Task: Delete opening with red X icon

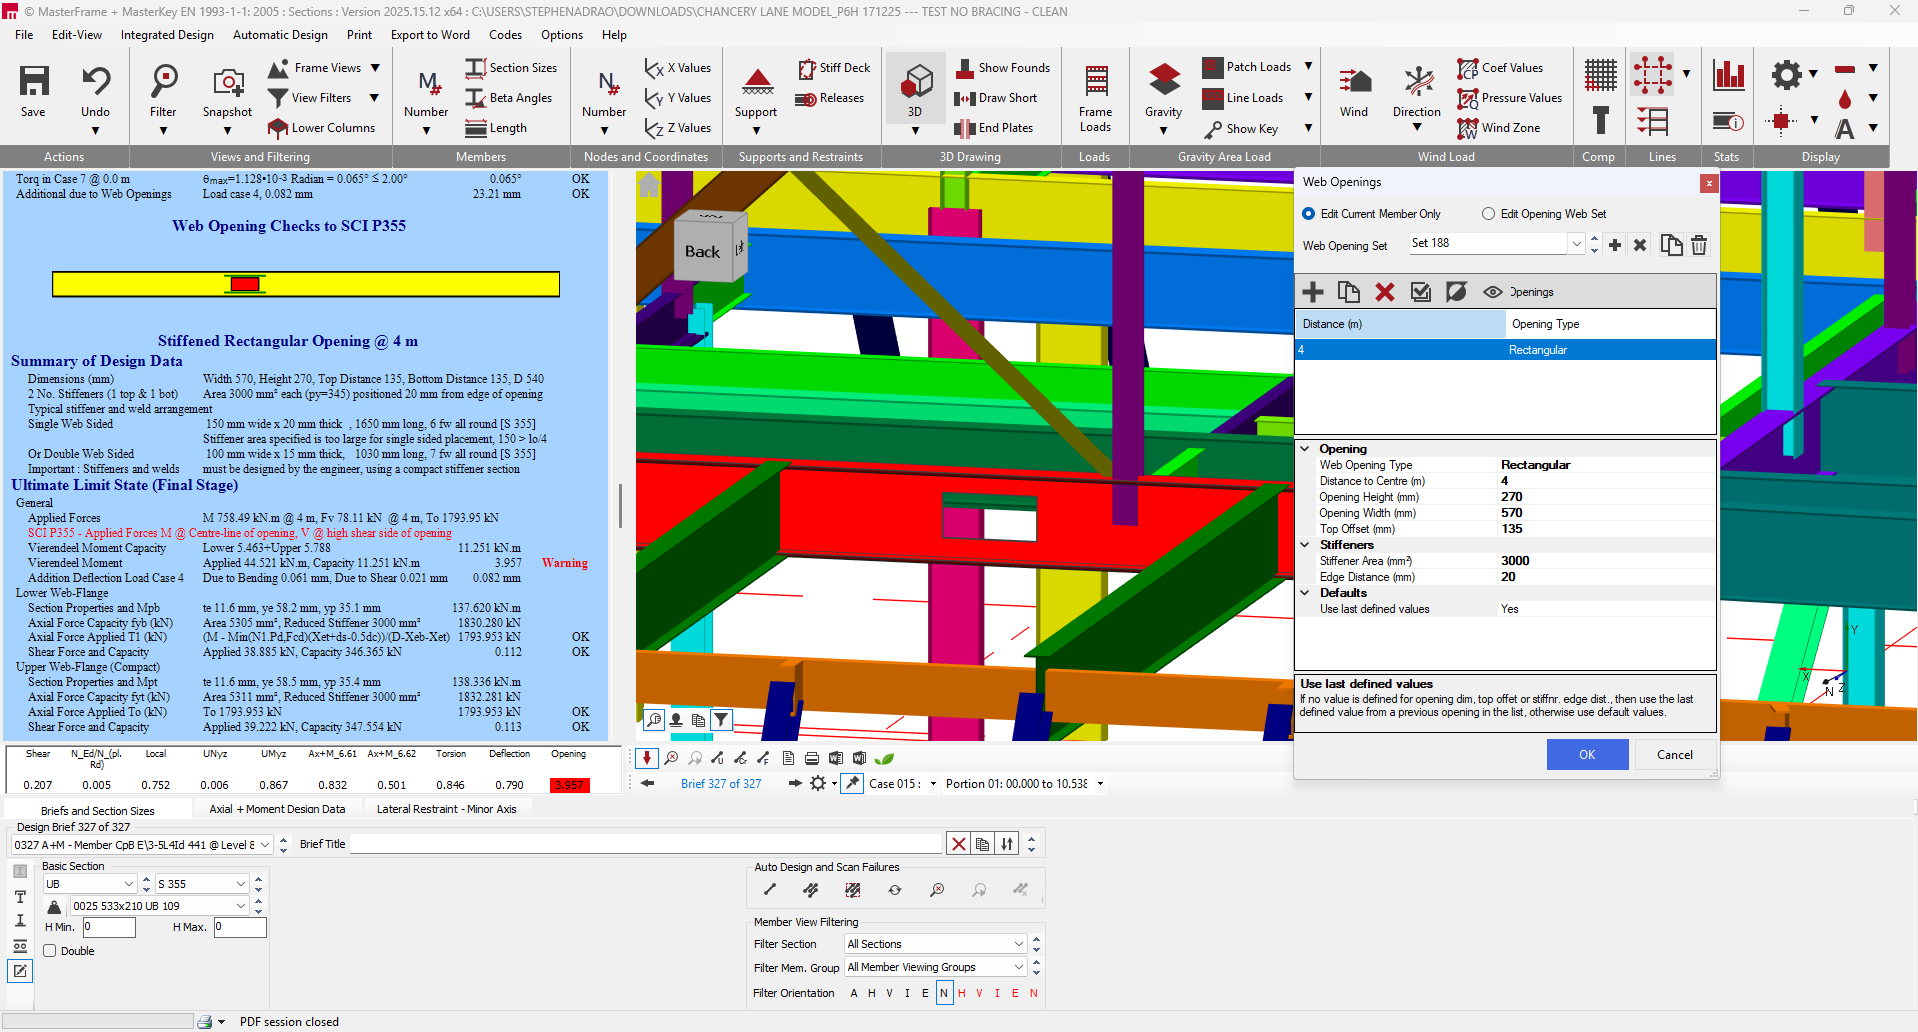Action: click(1385, 292)
